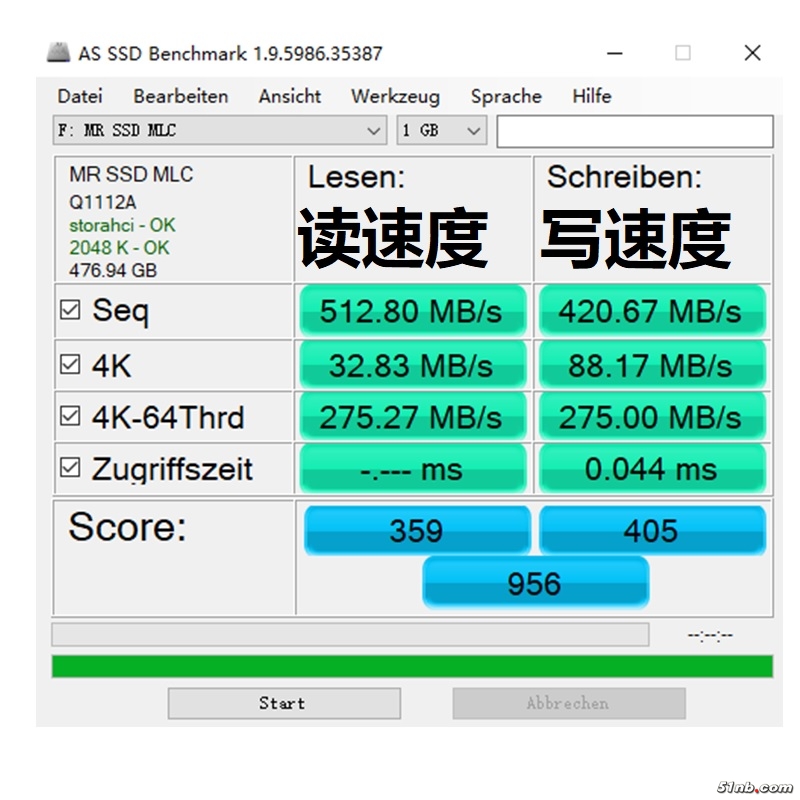This screenshot has width=800, height=800.
Task: Open the Hilfe menu
Action: pyautogui.click(x=592, y=96)
